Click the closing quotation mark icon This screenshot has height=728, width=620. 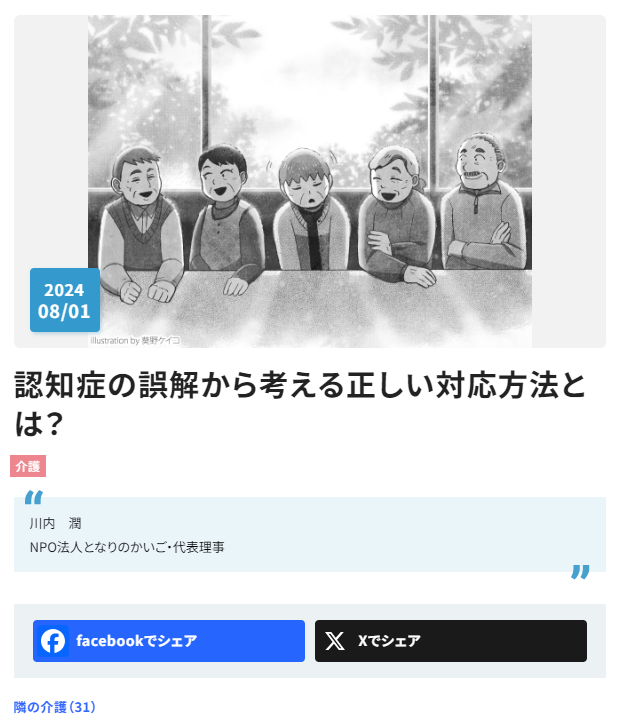click(x=581, y=572)
